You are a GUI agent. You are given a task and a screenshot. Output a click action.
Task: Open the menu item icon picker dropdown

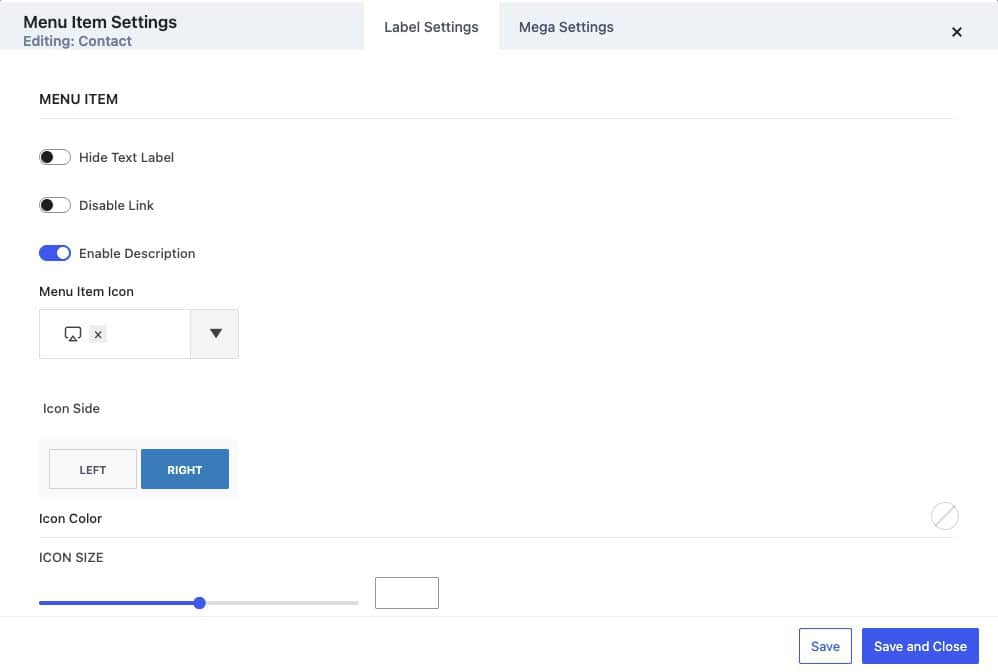[214, 333]
